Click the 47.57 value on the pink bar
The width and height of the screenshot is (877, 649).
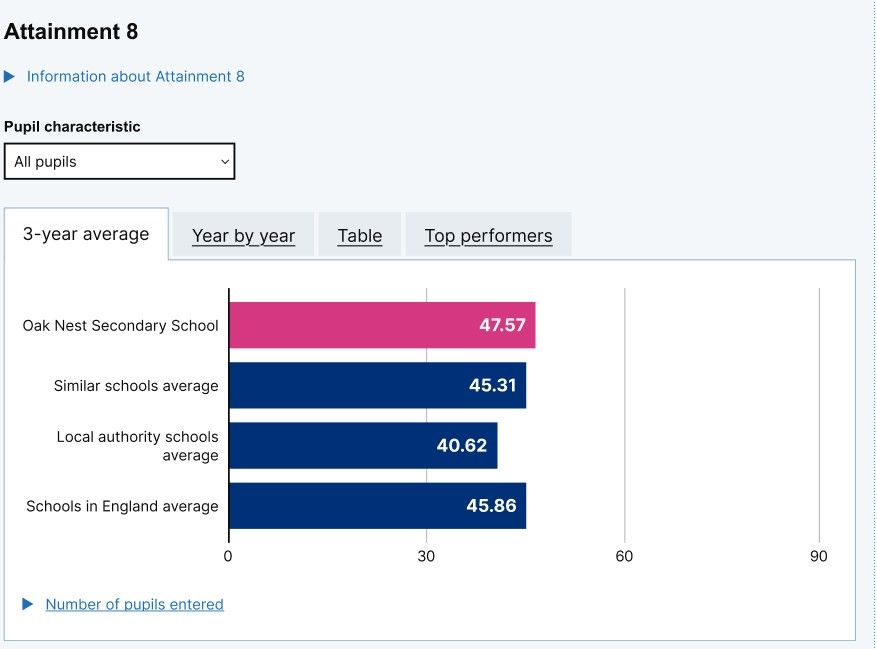504,325
